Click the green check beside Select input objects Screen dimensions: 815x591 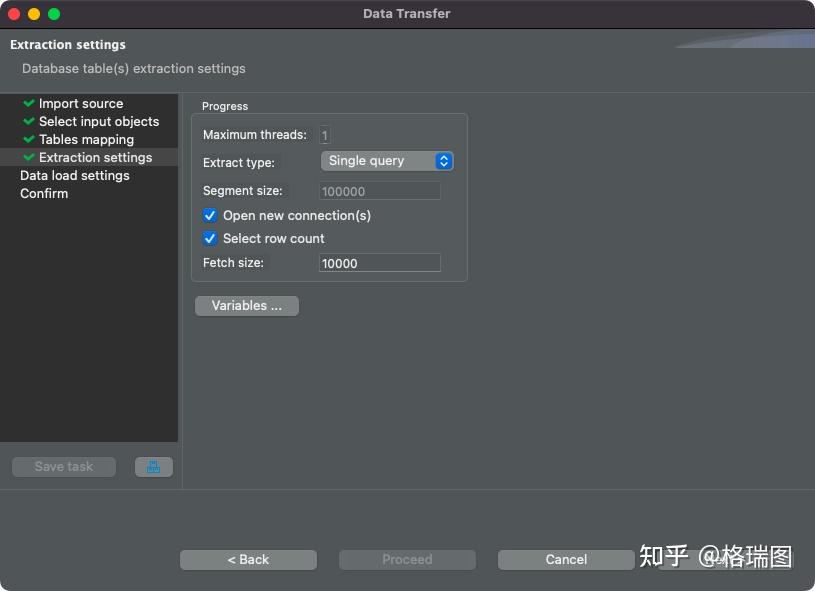click(x=29, y=121)
